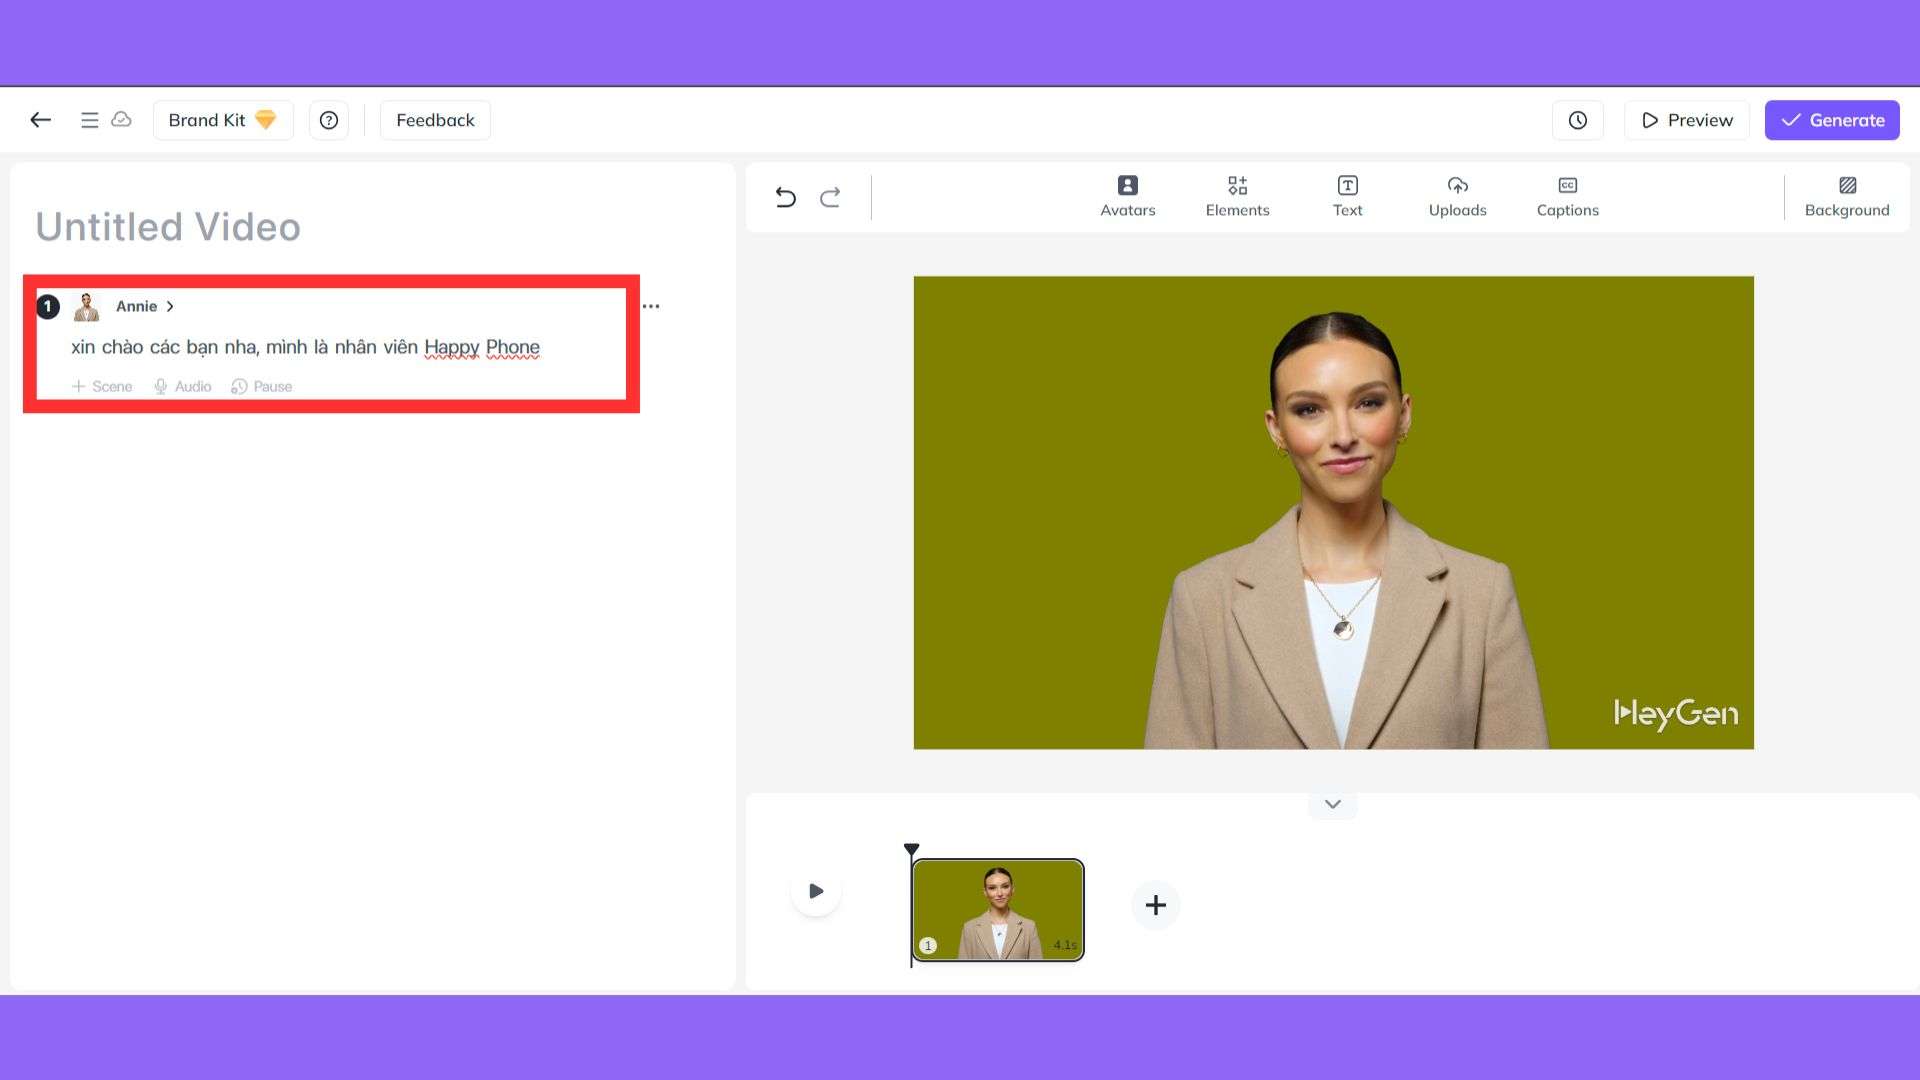Redo the last action
The height and width of the screenshot is (1080, 1920).
pyautogui.click(x=830, y=197)
